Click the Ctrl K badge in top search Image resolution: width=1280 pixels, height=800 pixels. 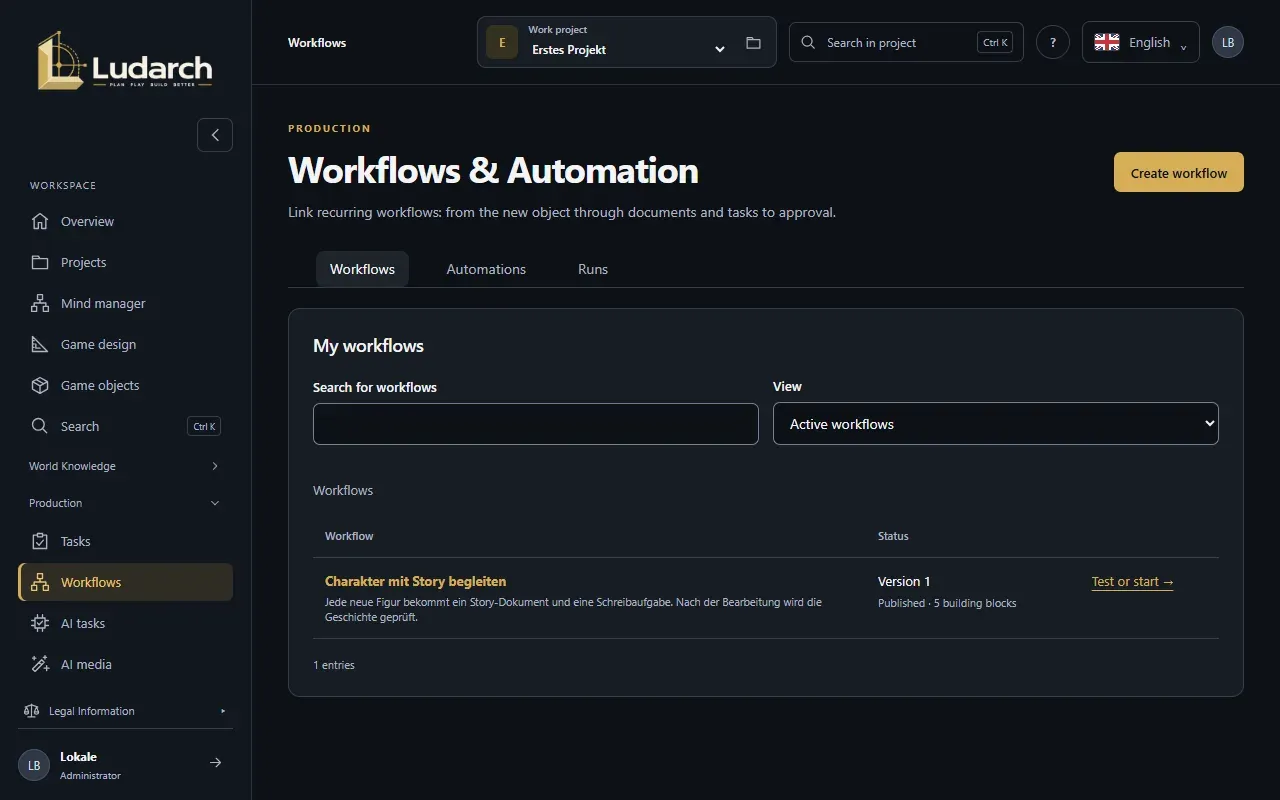[x=995, y=43]
